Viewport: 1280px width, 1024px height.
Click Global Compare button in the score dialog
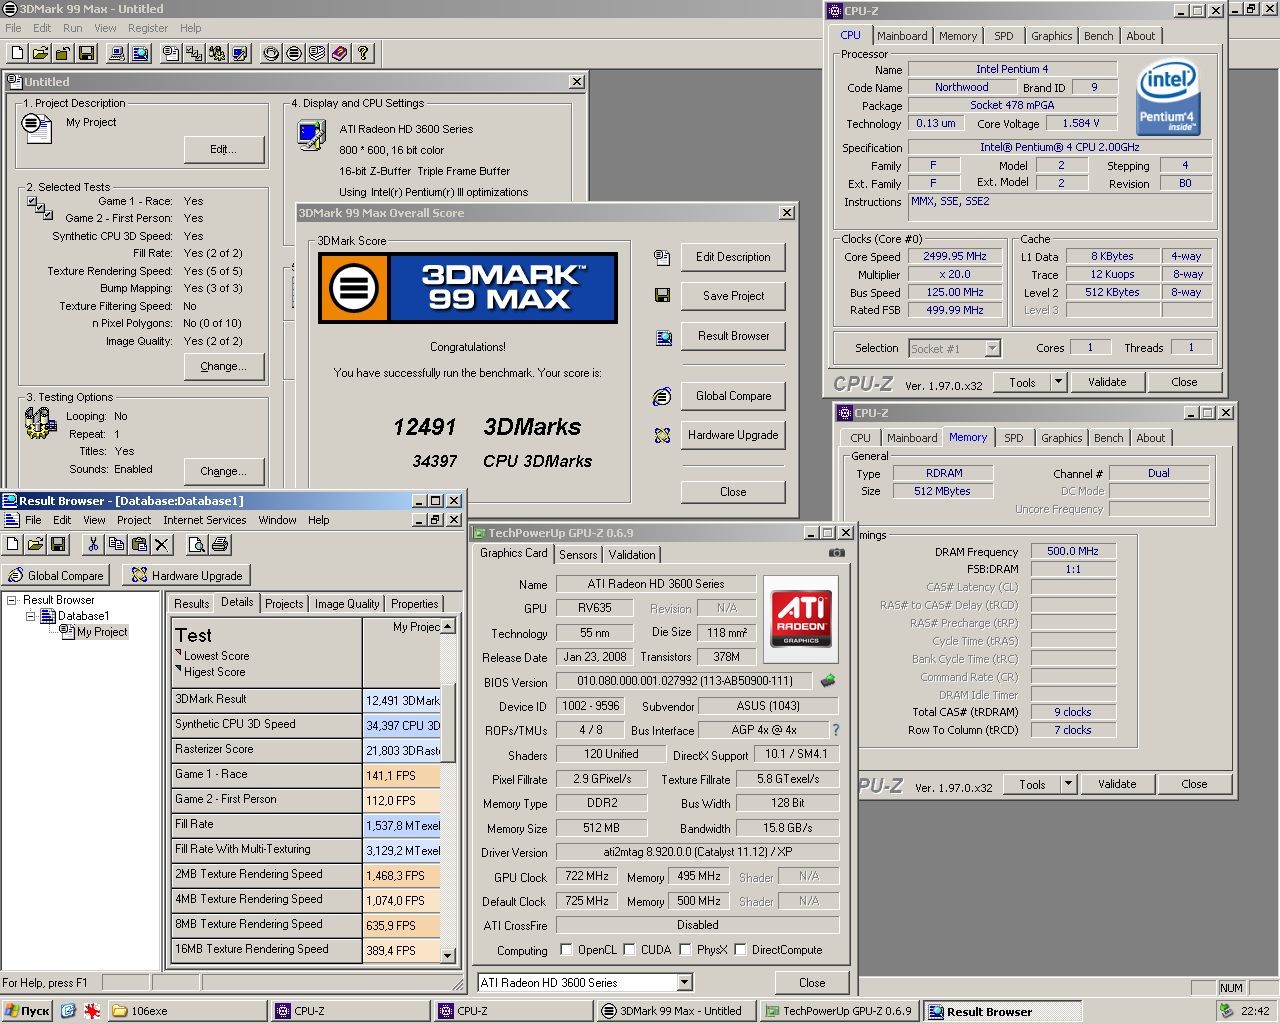coord(733,396)
